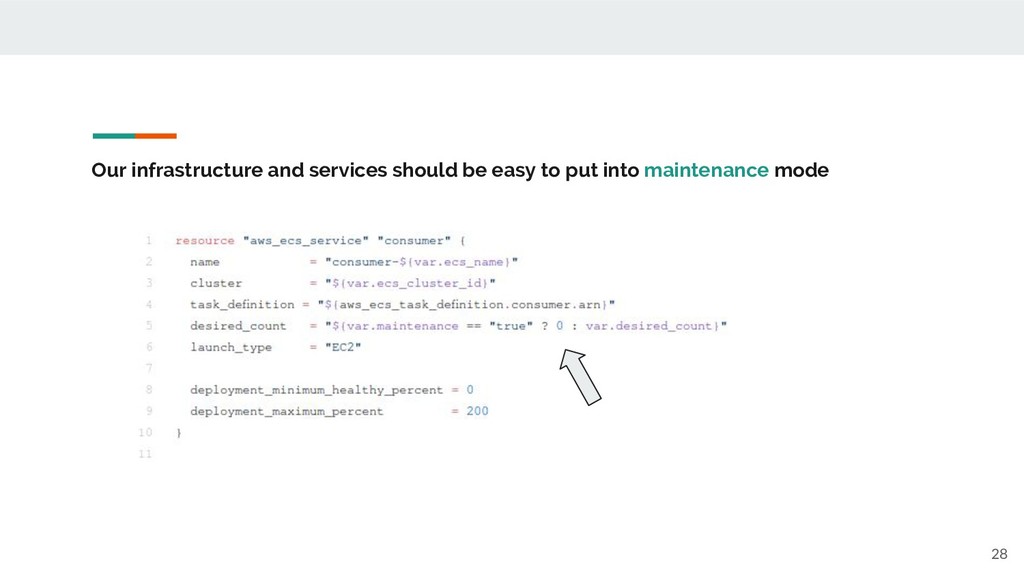This screenshot has width=1024, height=576.
Task: Click the "true" string in the ternary
Action: [x=511, y=326]
